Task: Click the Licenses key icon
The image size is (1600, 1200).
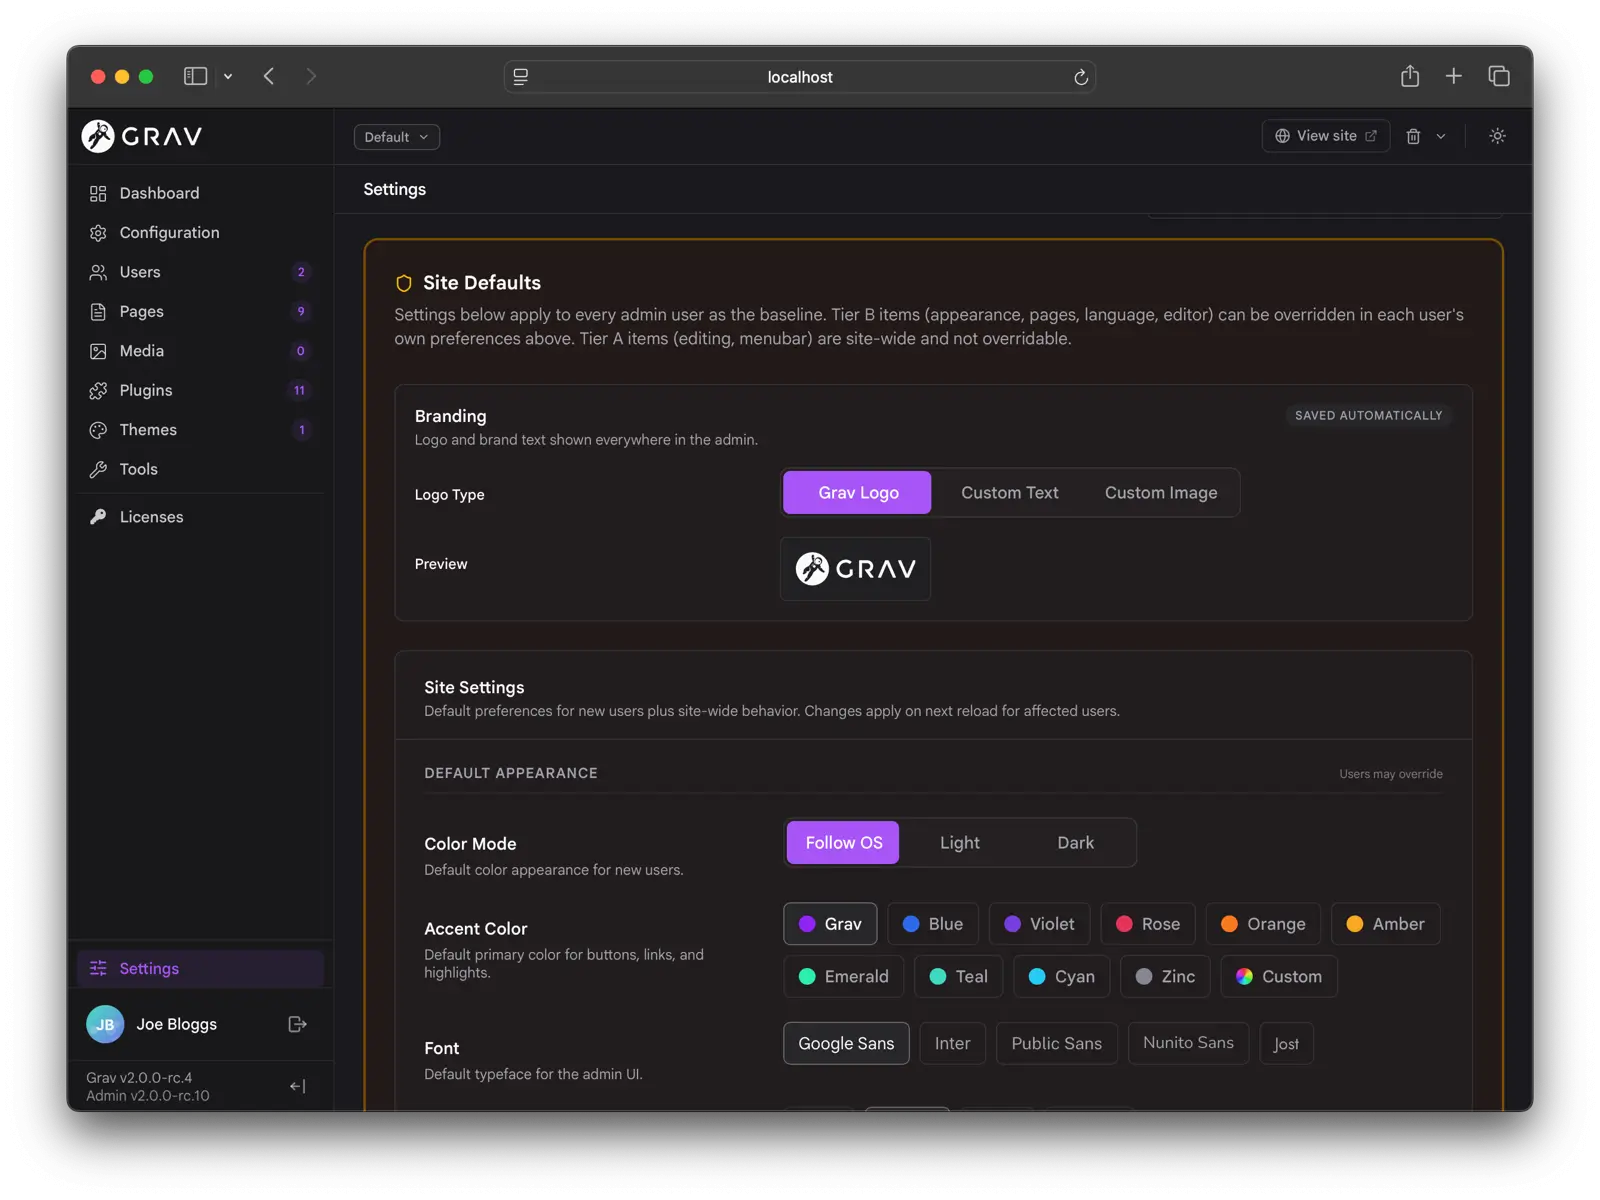Action: pos(98,517)
